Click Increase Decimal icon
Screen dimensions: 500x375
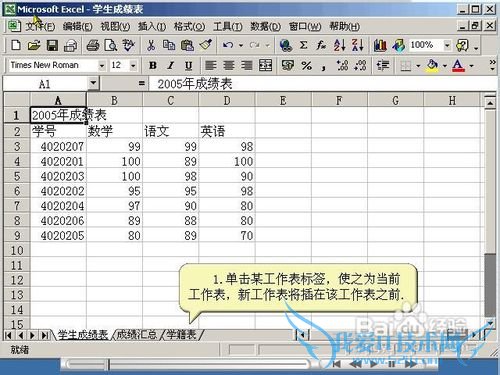(342, 65)
